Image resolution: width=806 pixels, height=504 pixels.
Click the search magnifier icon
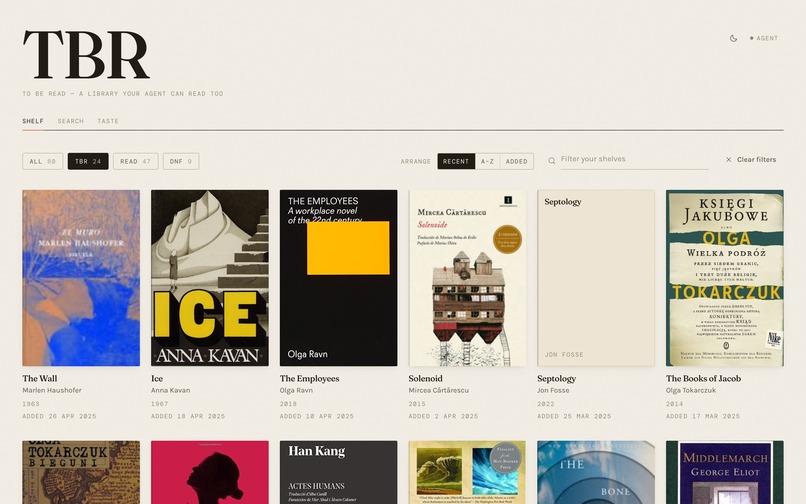click(552, 160)
